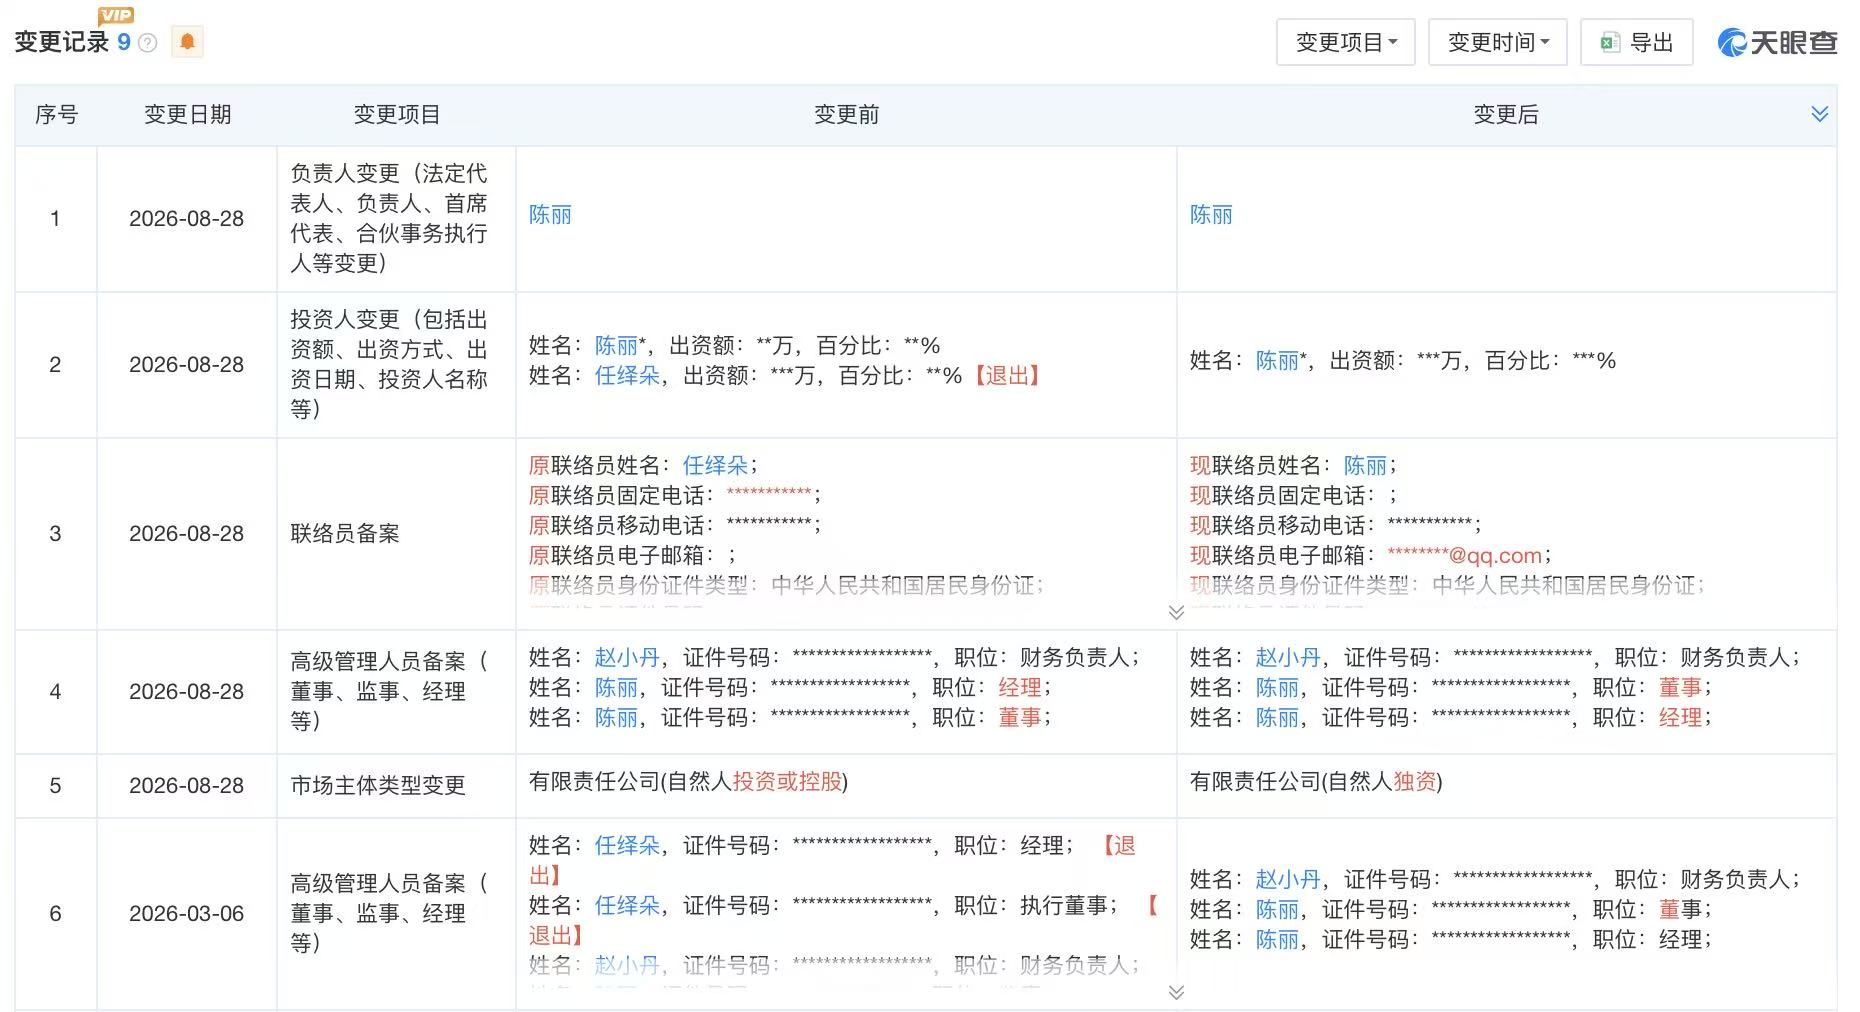Expand row 3 联络员备案 details chevron
The width and height of the screenshot is (1860, 1012).
tap(1176, 612)
